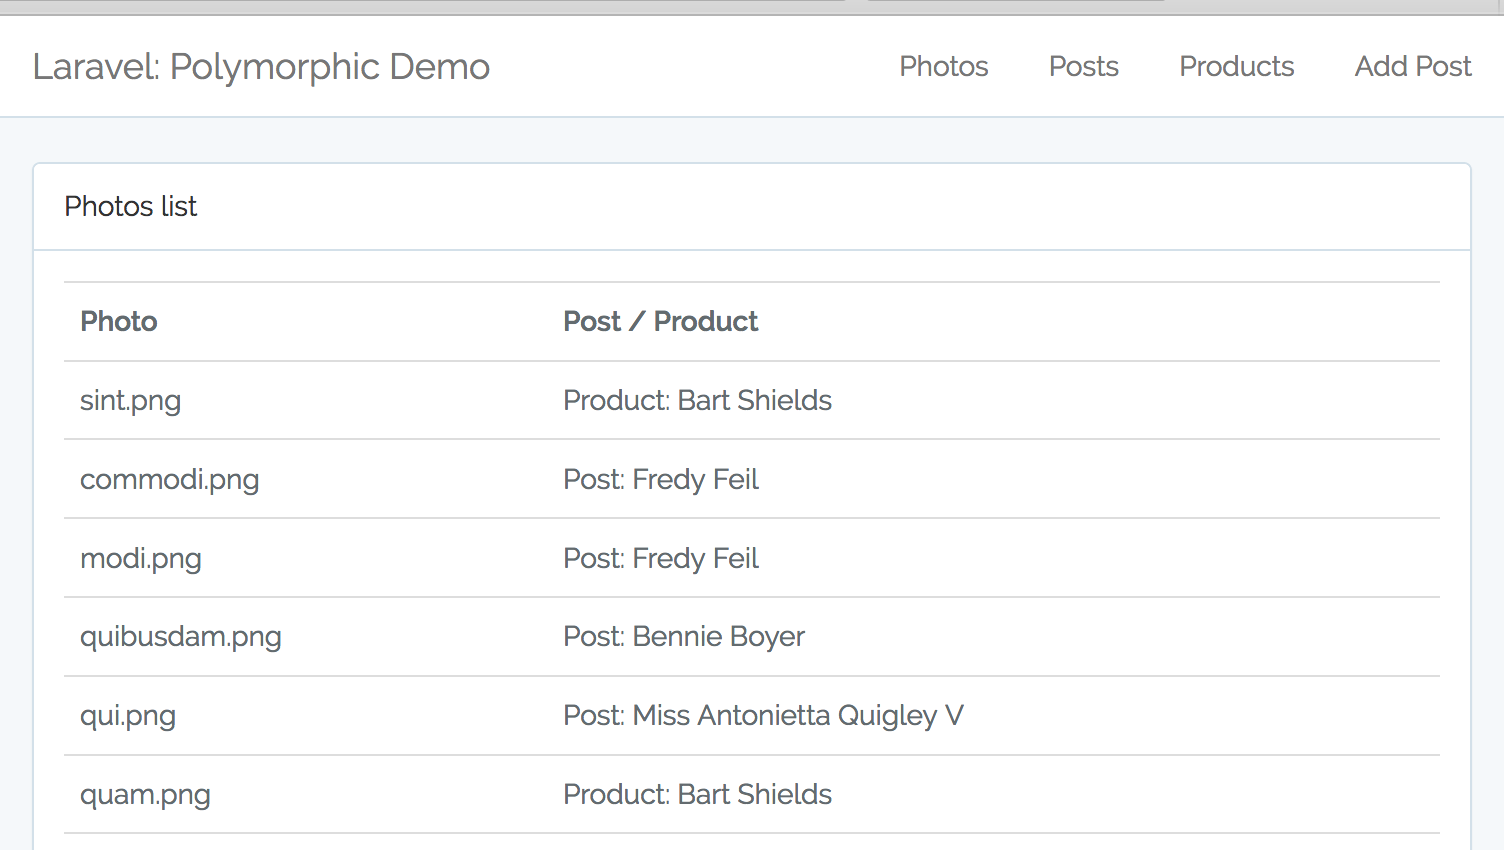This screenshot has height=850, width=1504.
Task: Select the sint.png row entry
Action: pos(130,400)
